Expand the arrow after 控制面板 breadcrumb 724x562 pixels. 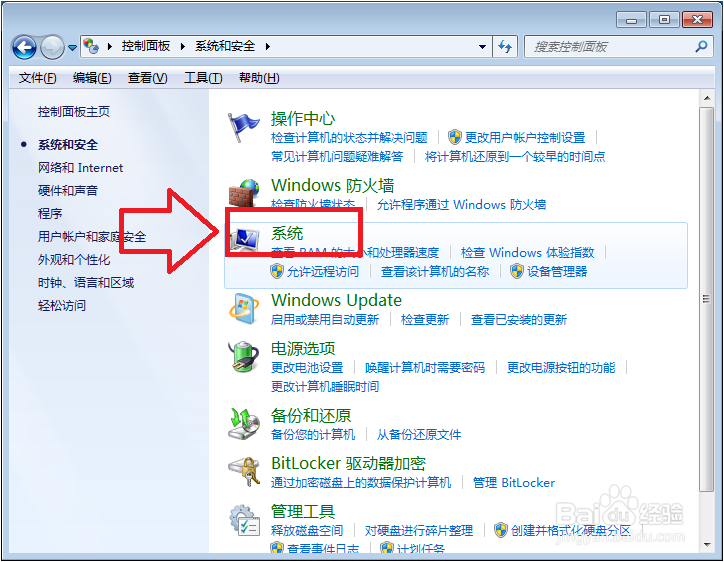(x=183, y=46)
